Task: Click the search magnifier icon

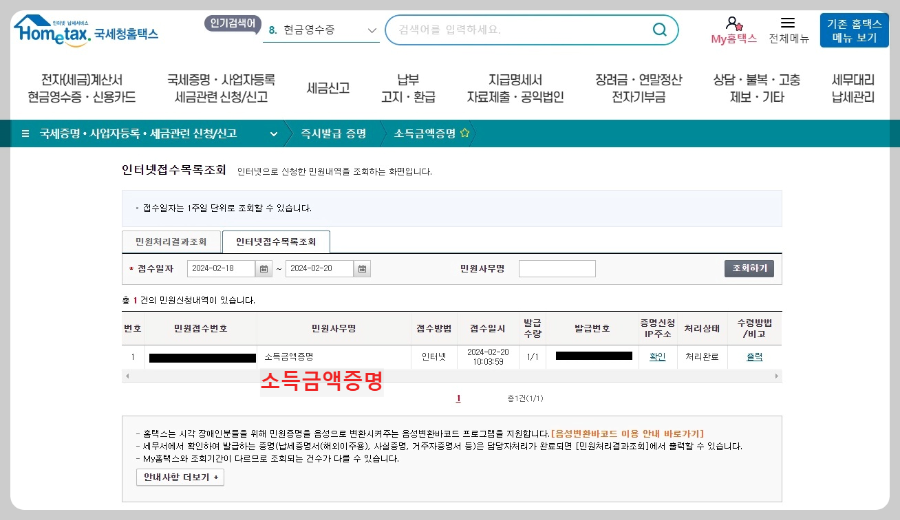Action: [660, 29]
